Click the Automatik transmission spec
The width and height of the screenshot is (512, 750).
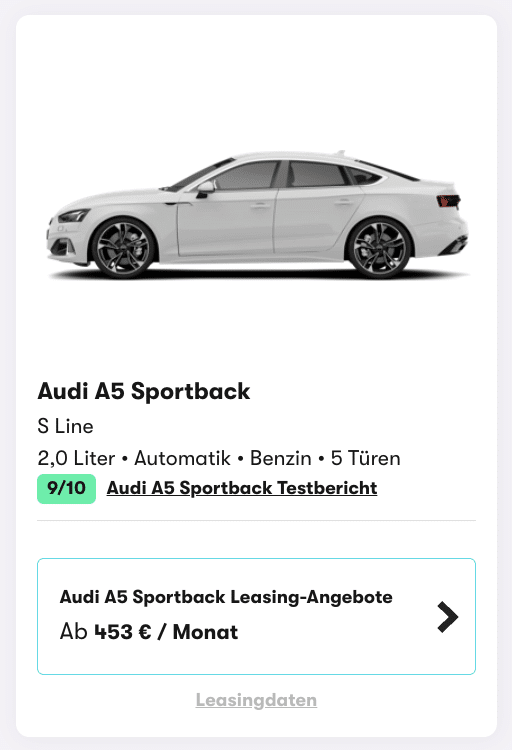[x=182, y=458]
